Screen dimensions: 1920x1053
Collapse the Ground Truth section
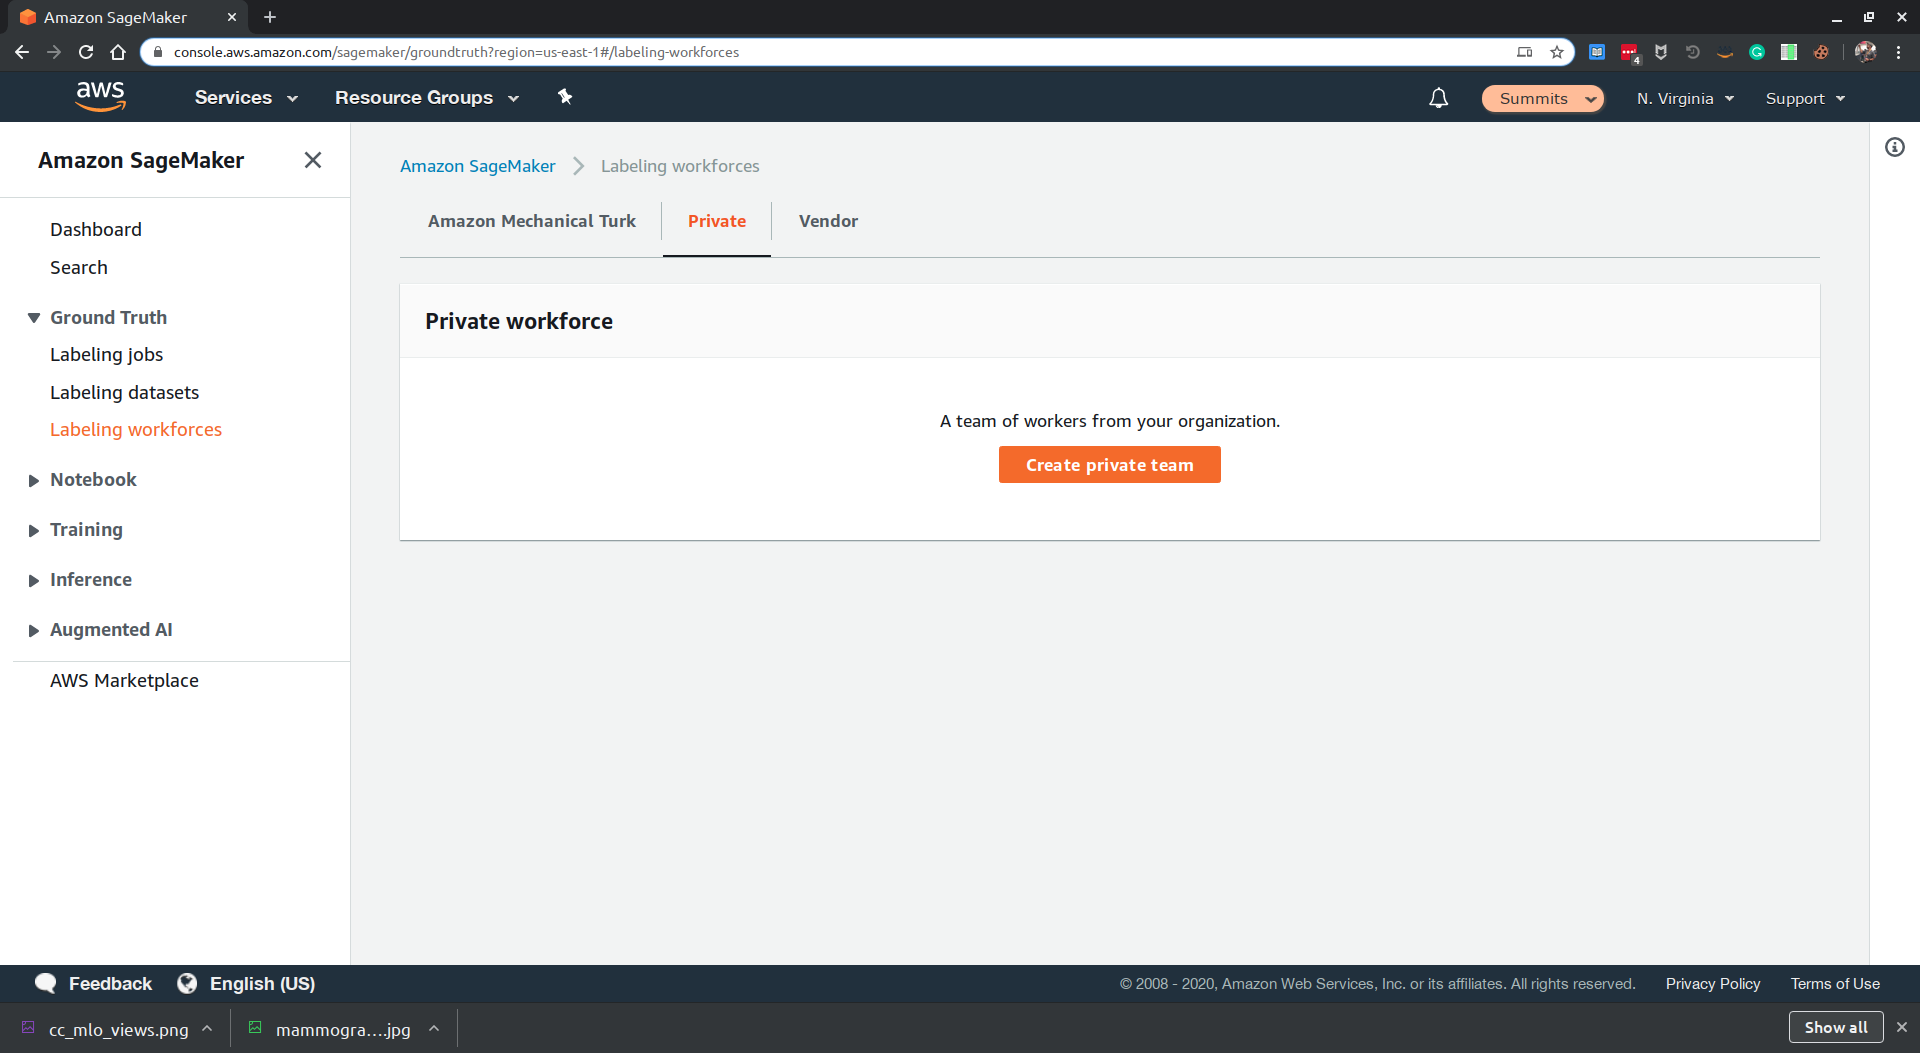point(34,317)
